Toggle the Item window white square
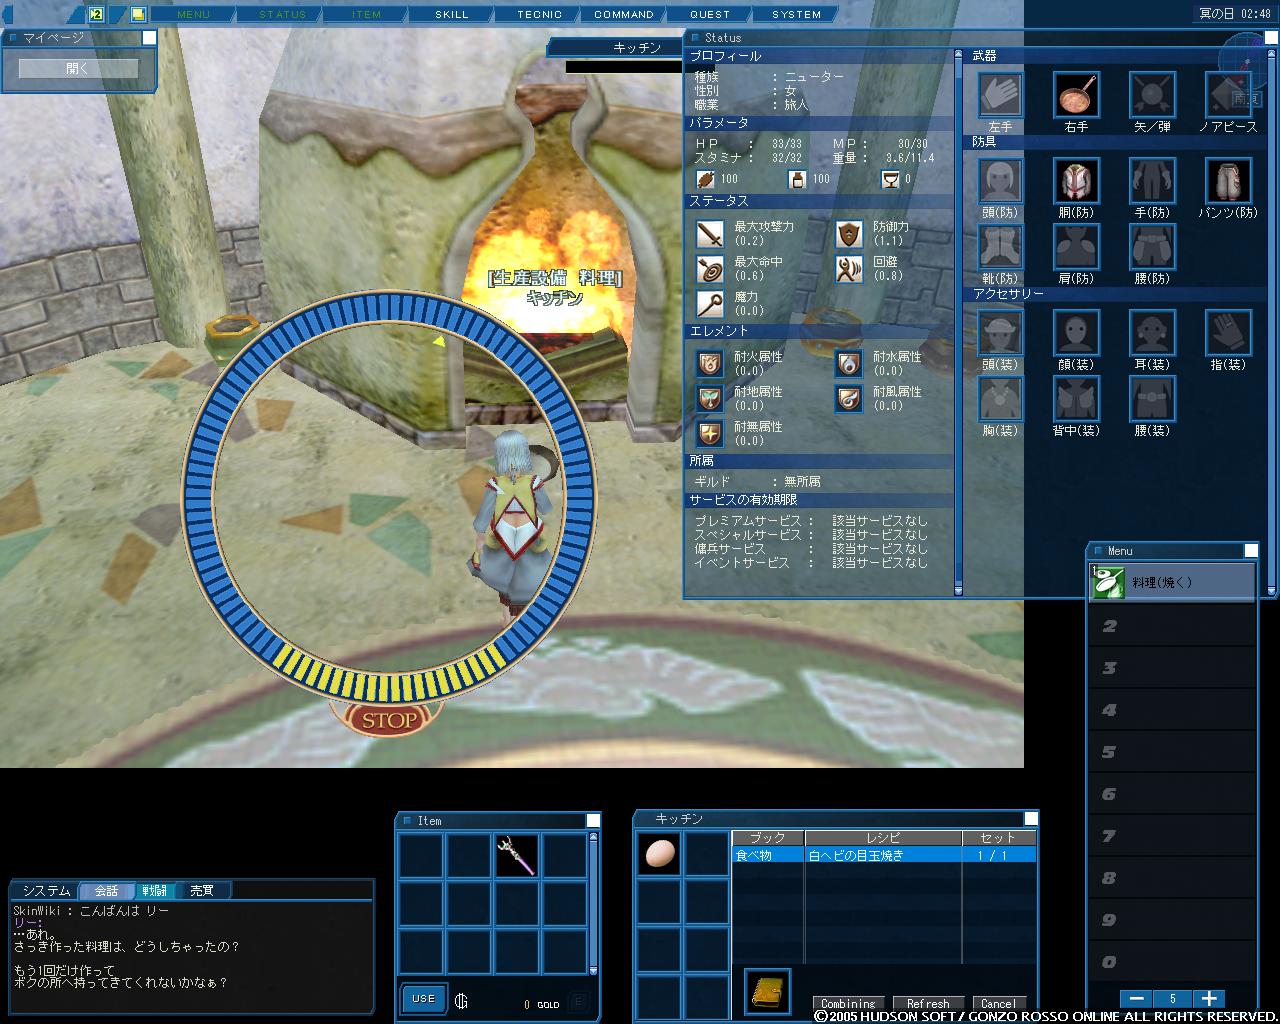This screenshot has width=1280, height=1024. [593, 820]
